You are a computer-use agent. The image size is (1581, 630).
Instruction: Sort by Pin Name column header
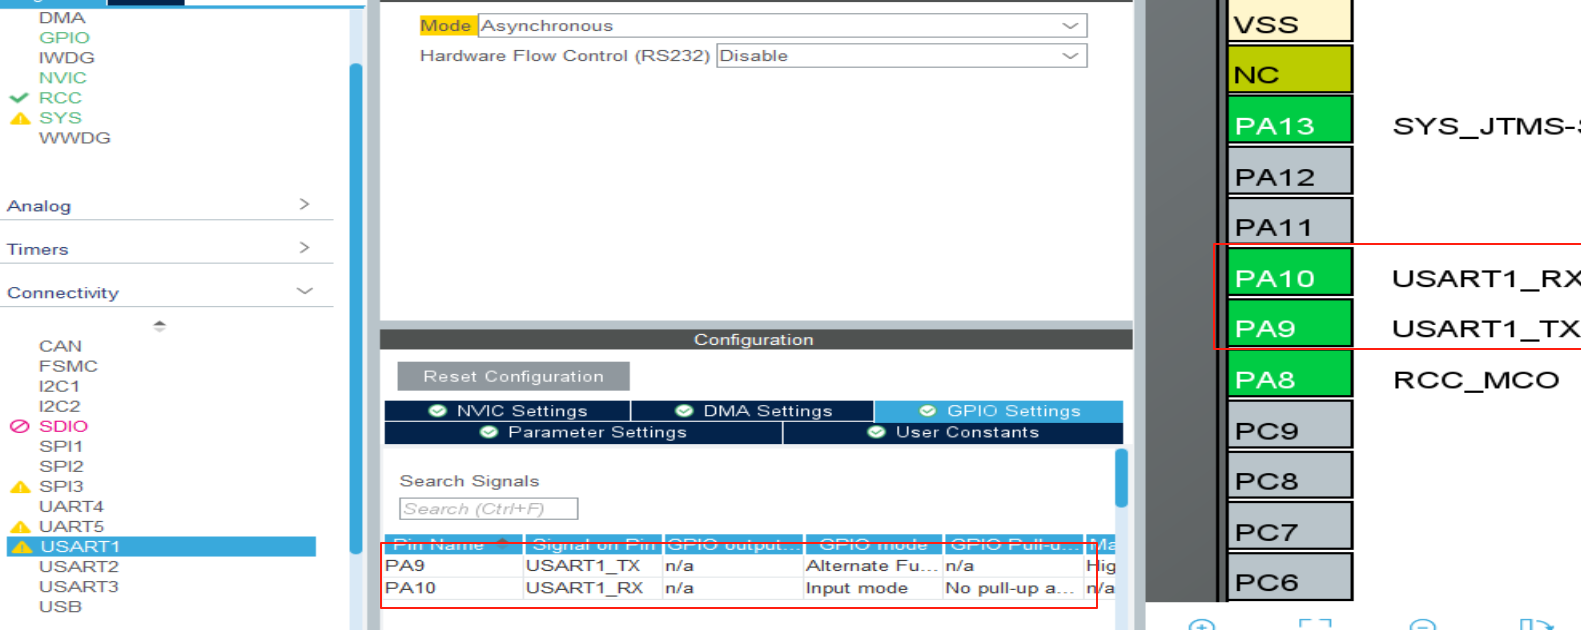[x=452, y=544]
